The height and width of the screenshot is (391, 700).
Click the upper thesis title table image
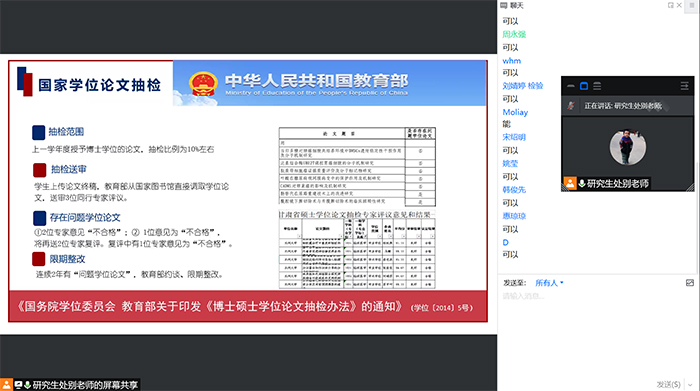(357, 166)
